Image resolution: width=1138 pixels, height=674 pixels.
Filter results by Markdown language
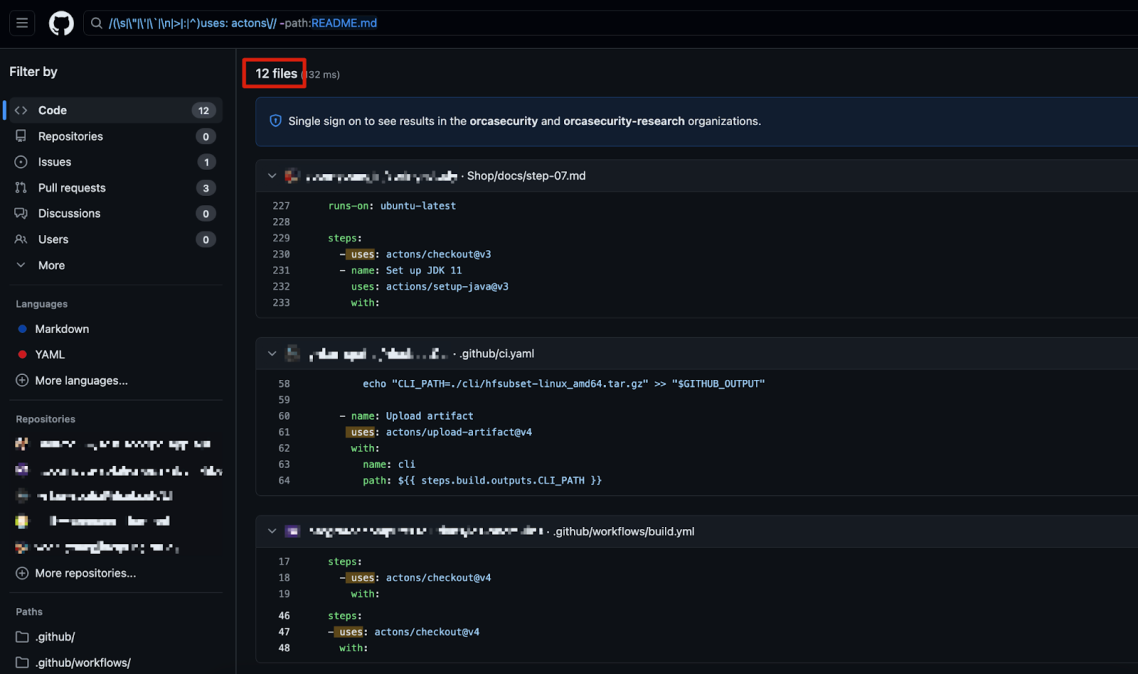coord(62,329)
